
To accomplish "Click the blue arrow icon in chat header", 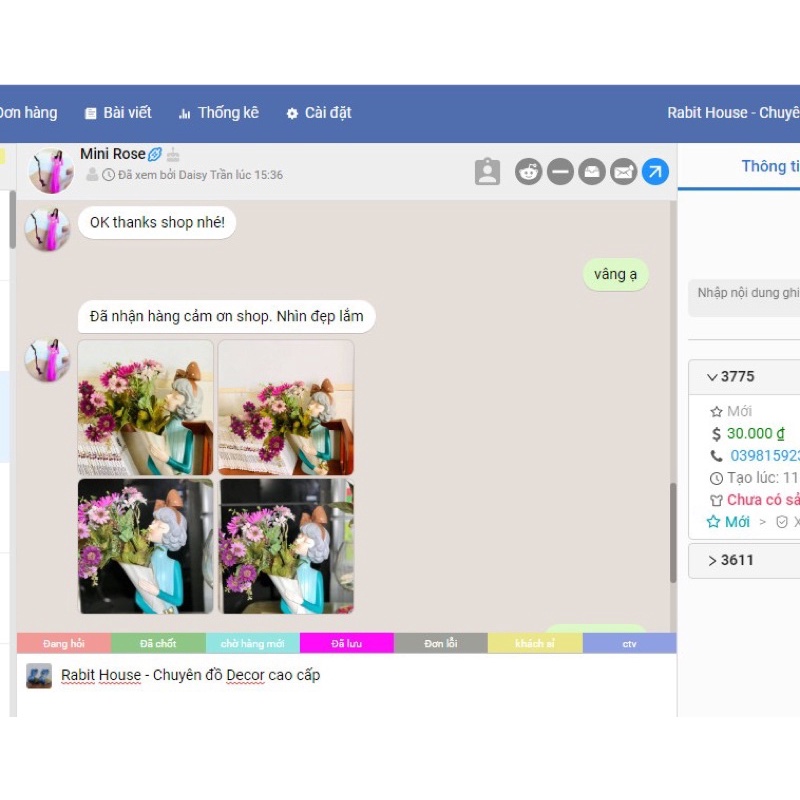I will [x=655, y=172].
